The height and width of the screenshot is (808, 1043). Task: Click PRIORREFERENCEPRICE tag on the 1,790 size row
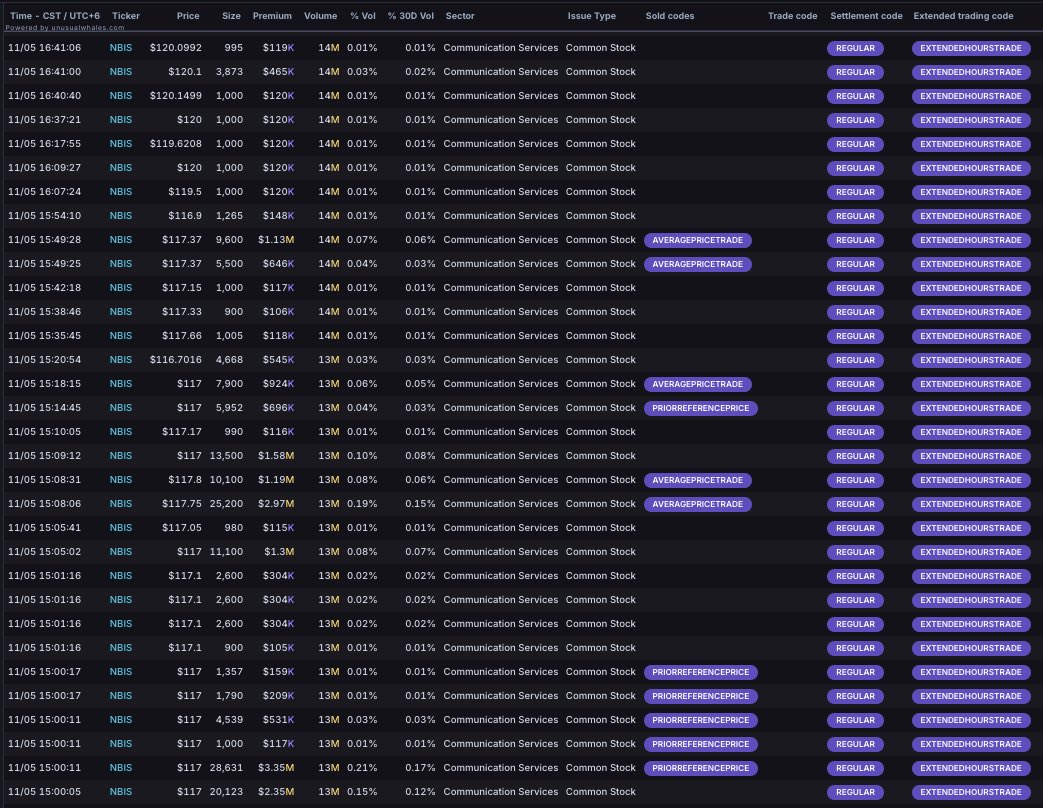tap(700, 696)
